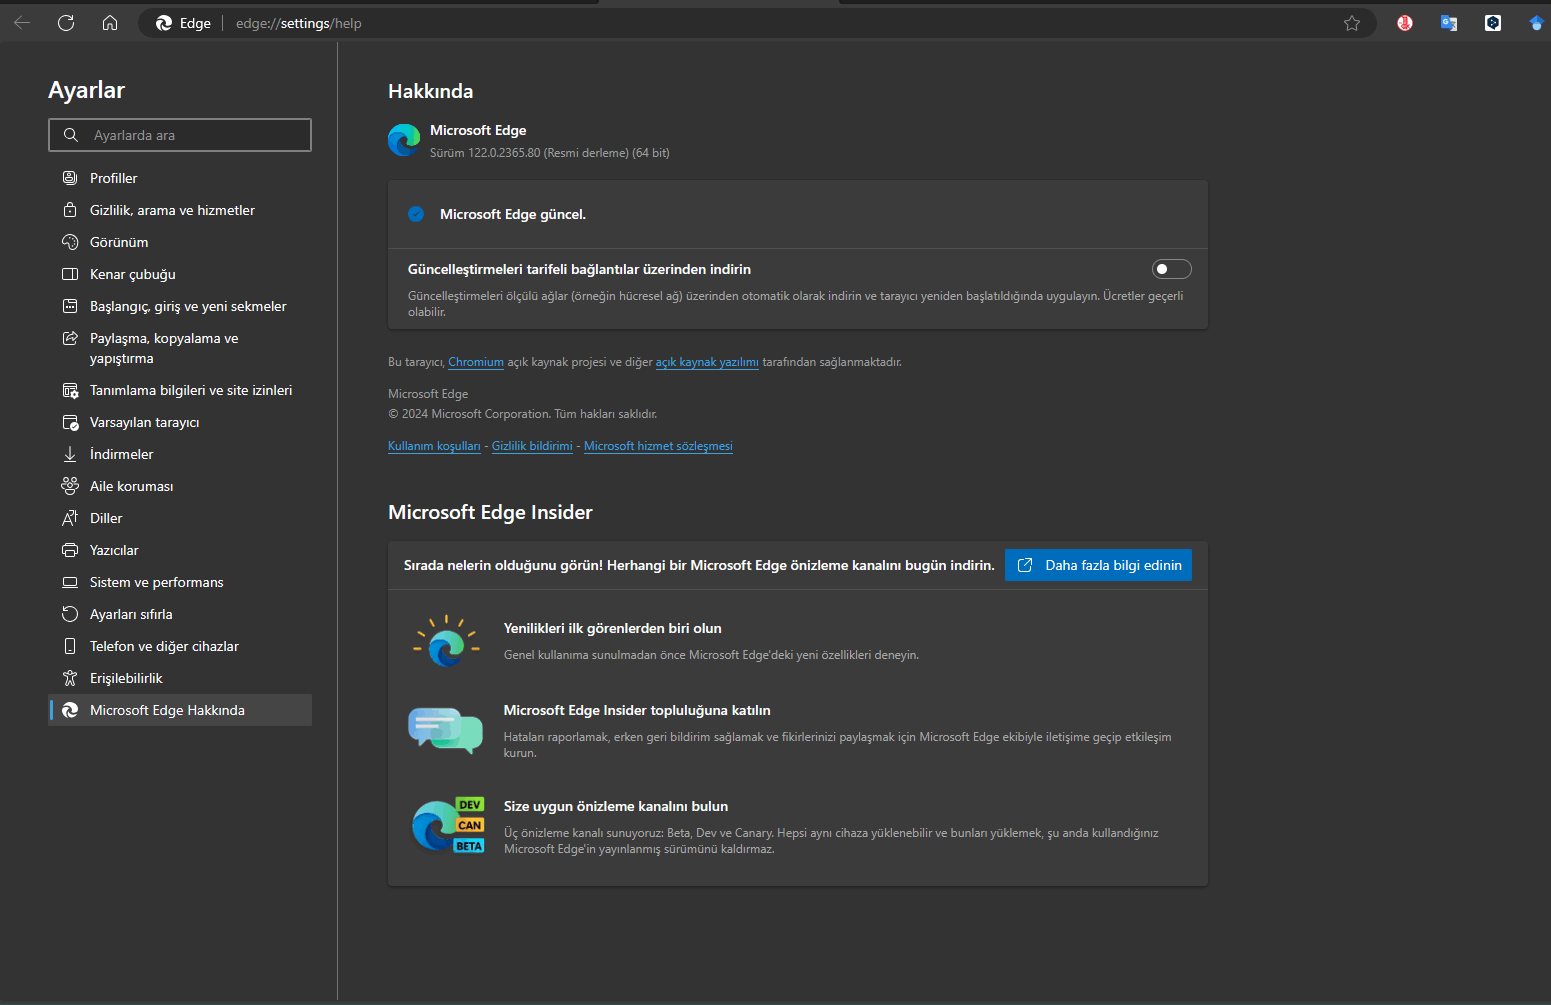Click the blue checkmark update status icon
The width and height of the screenshot is (1551, 1005).
[416, 214]
